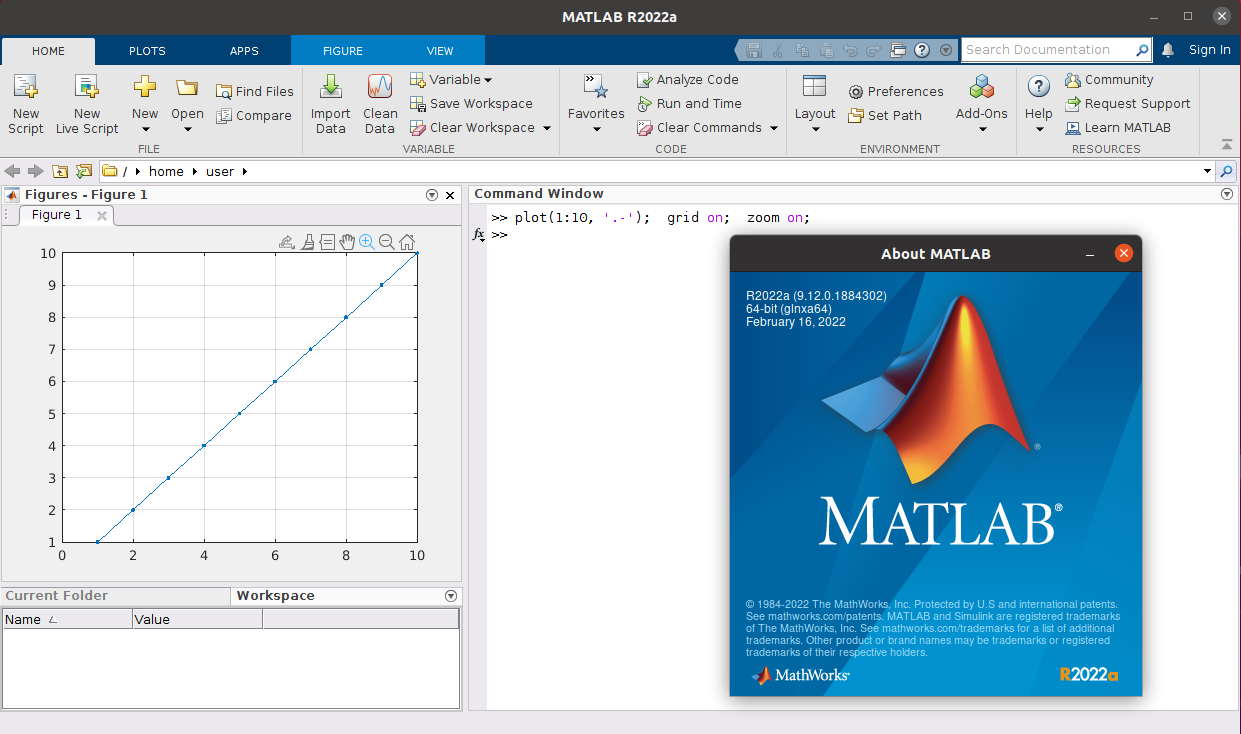Click Analyze Code
This screenshot has height=734, width=1241.
[687, 80]
